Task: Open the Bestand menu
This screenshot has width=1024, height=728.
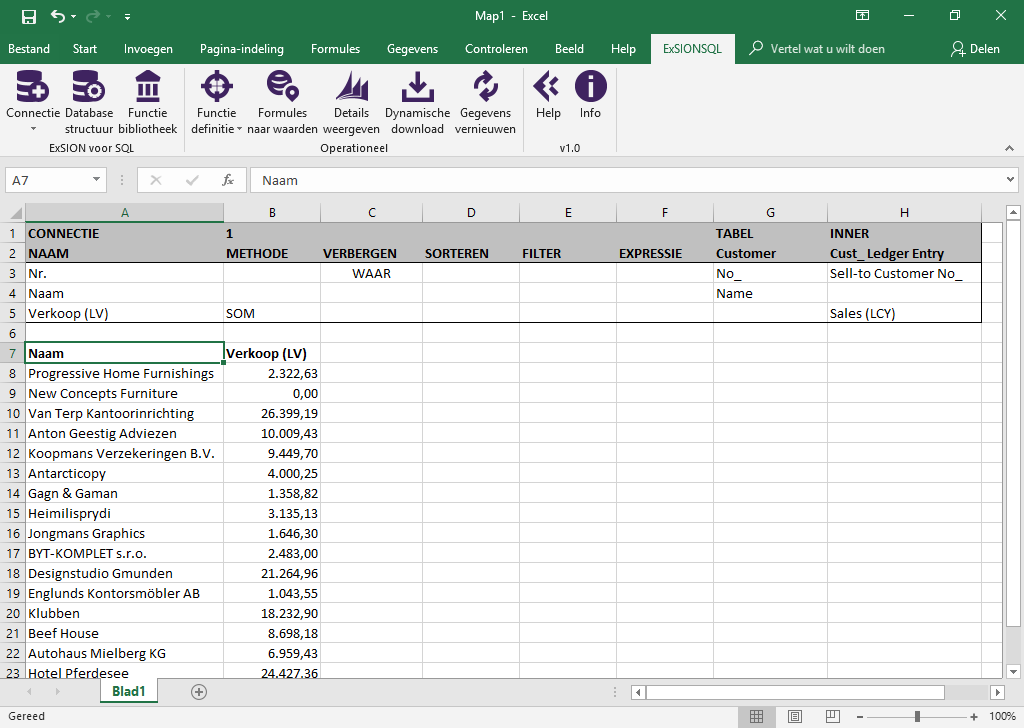Action: 29,49
